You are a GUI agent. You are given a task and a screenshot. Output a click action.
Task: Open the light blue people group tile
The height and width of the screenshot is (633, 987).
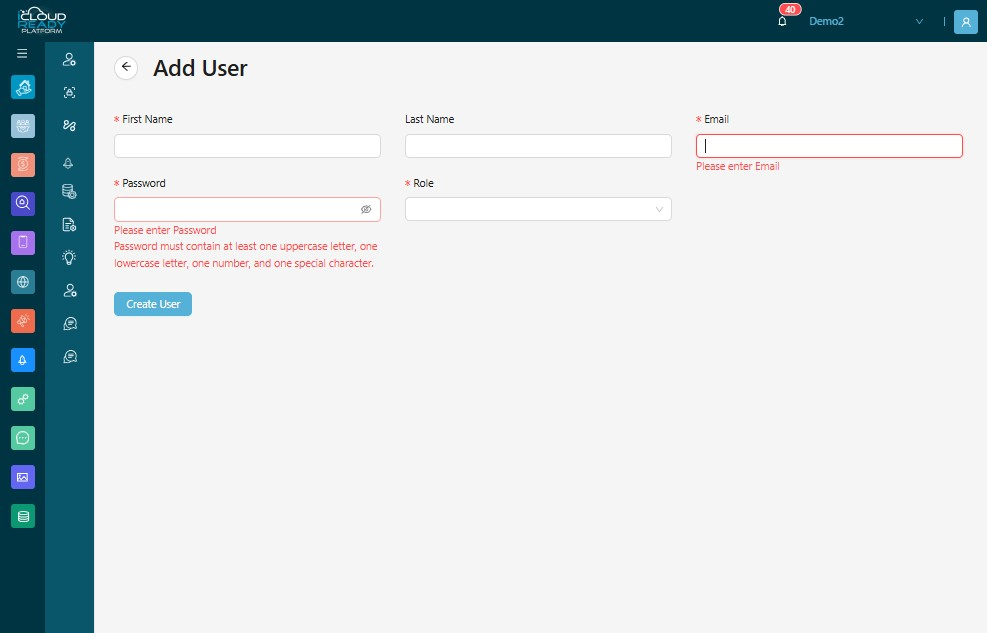coord(23,126)
